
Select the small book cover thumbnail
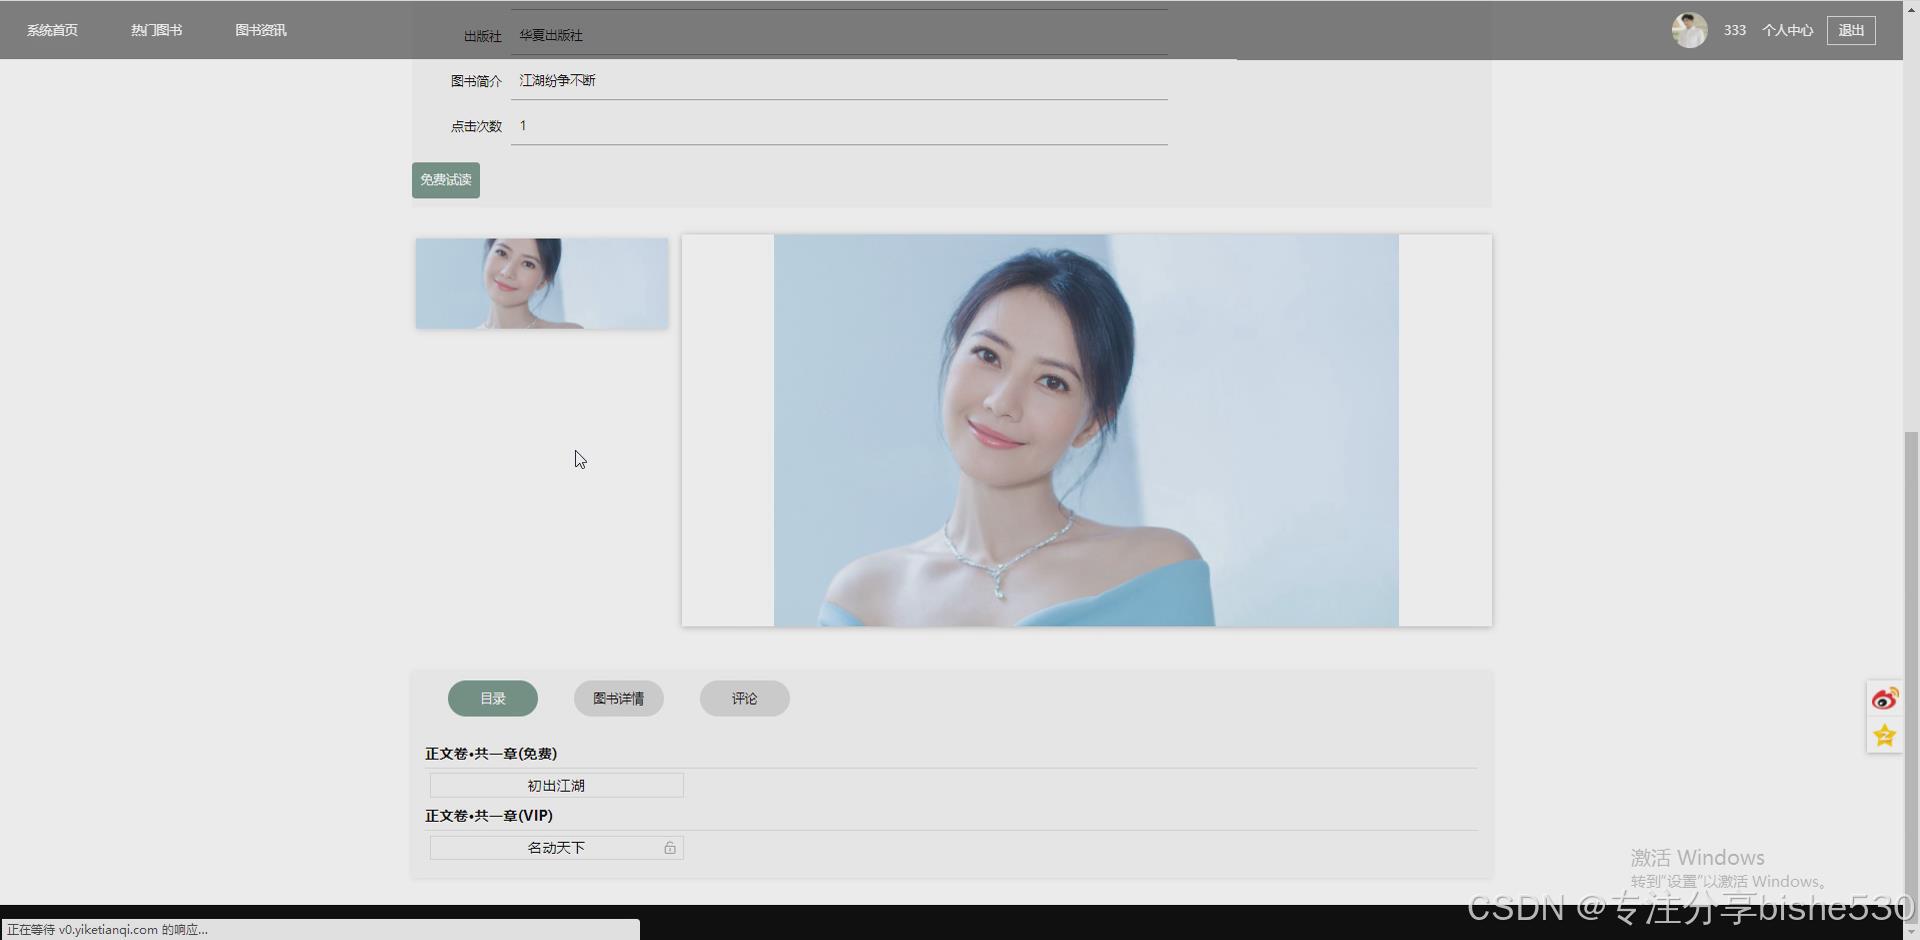click(x=542, y=283)
